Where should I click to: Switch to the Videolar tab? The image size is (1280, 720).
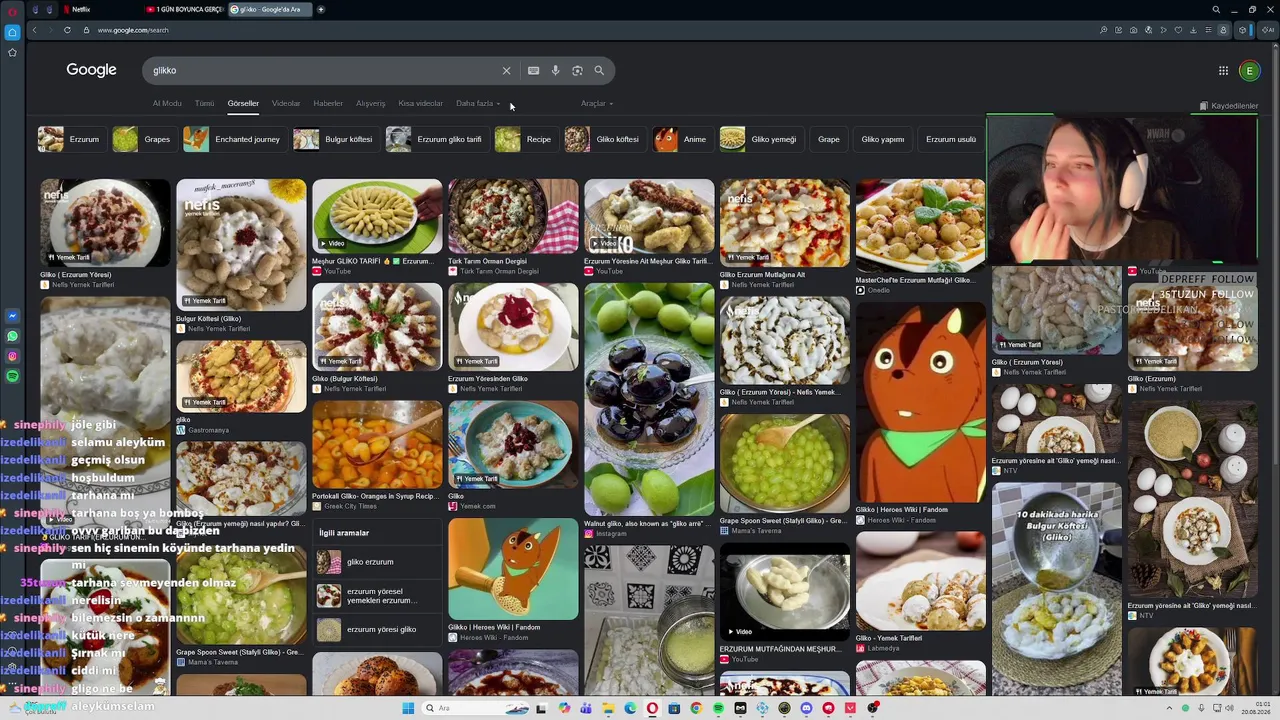[286, 104]
